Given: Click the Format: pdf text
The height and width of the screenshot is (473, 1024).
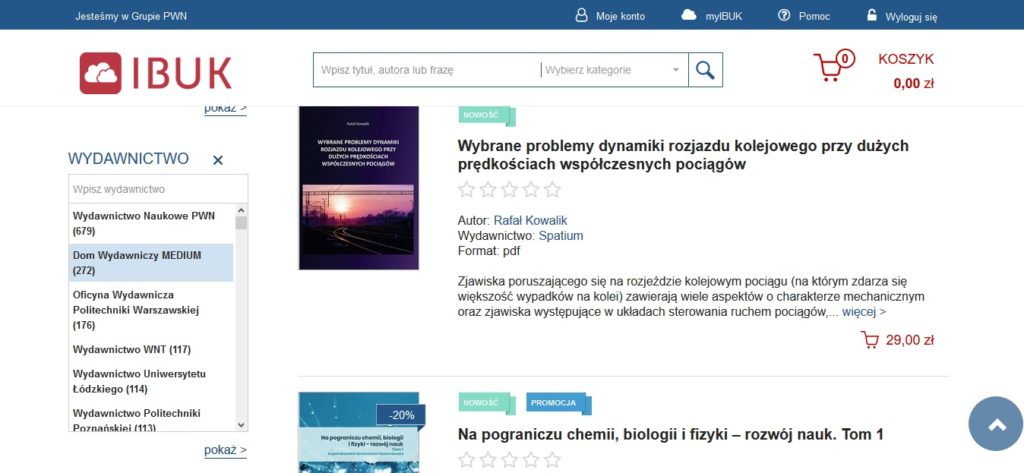Looking at the screenshot, I should pyautogui.click(x=489, y=251).
